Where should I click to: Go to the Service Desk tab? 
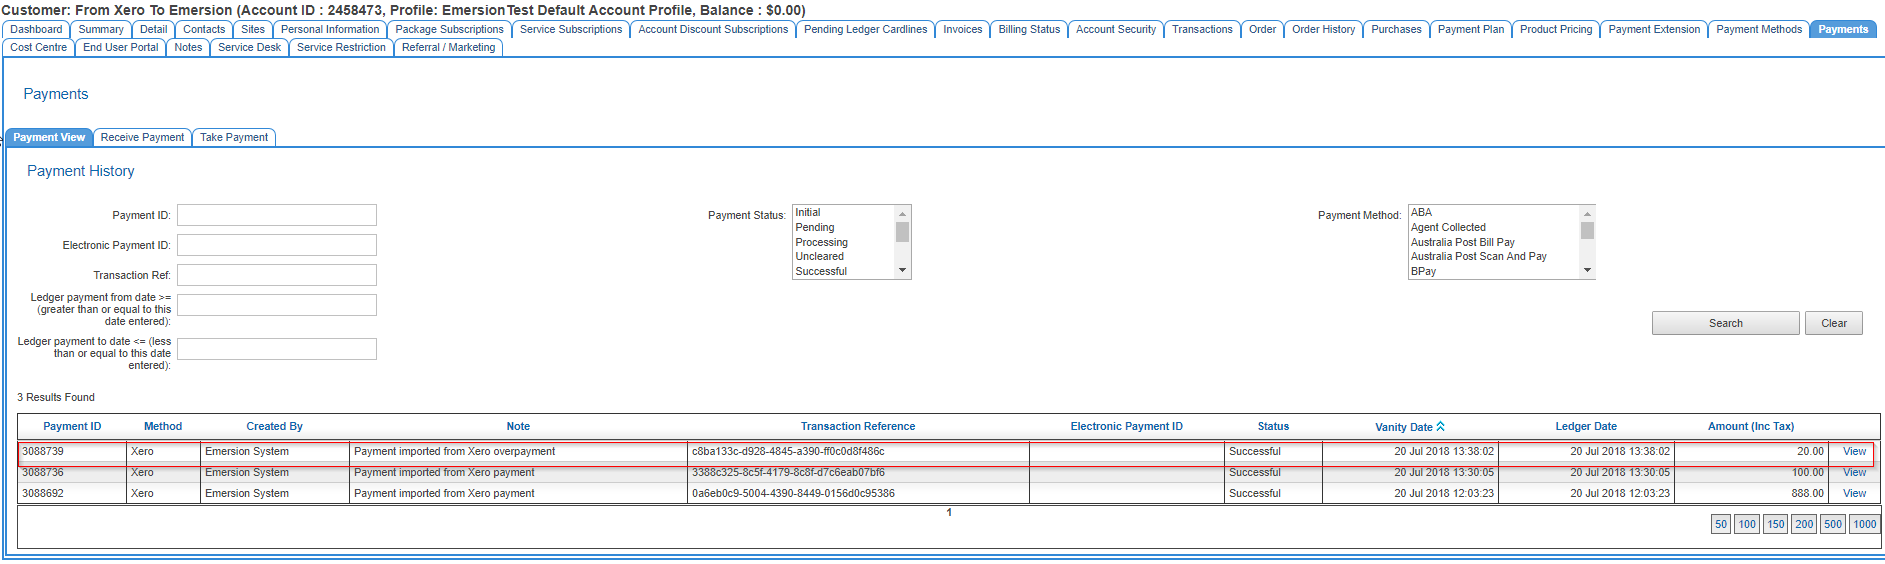click(249, 48)
